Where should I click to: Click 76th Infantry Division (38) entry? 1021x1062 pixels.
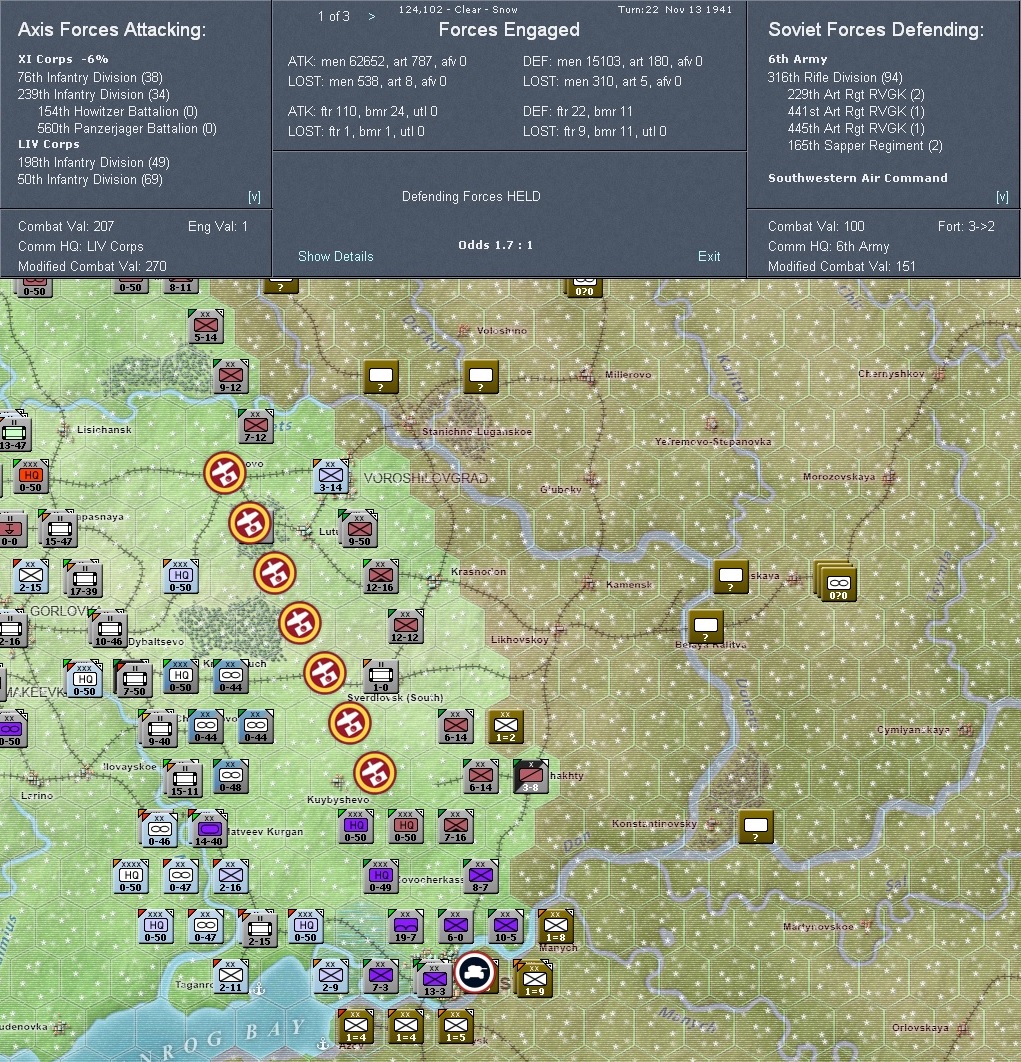[x=90, y=77]
